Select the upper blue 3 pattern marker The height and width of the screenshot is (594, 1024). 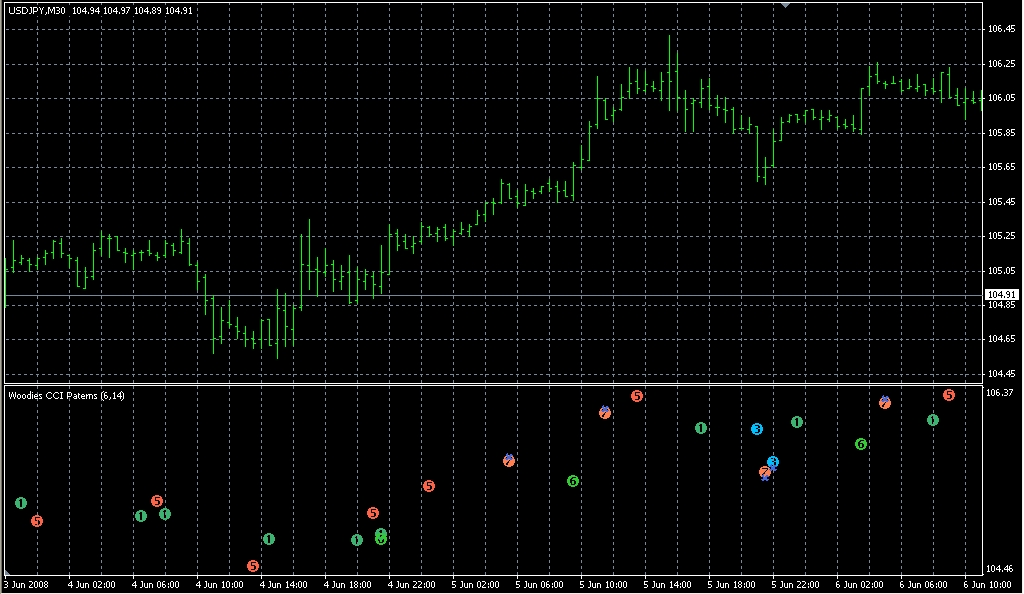click(x=757, y=429)
